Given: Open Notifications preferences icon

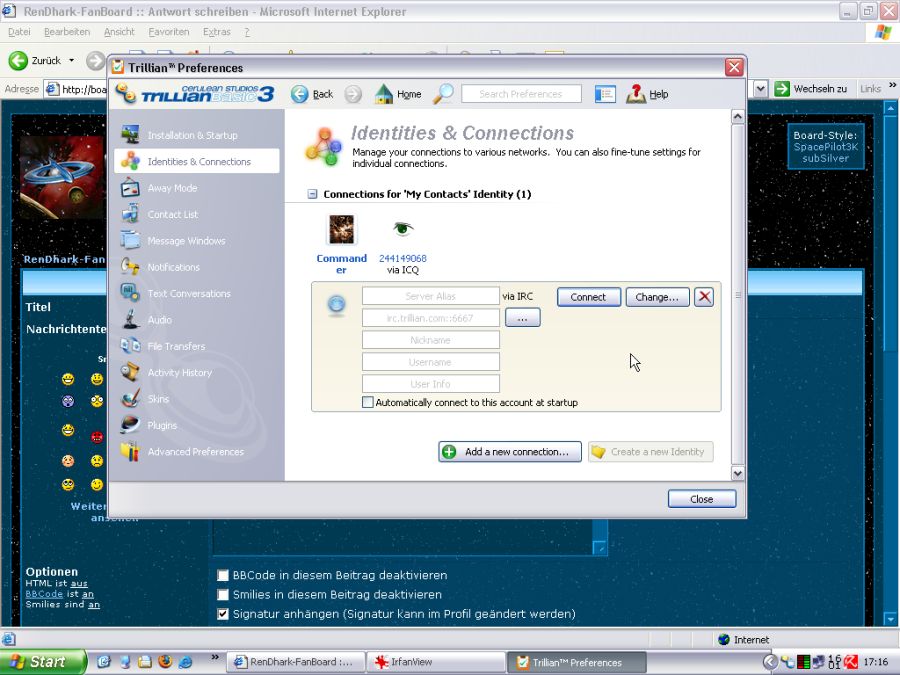Looking at the screenshot, I should pos(130,267).
